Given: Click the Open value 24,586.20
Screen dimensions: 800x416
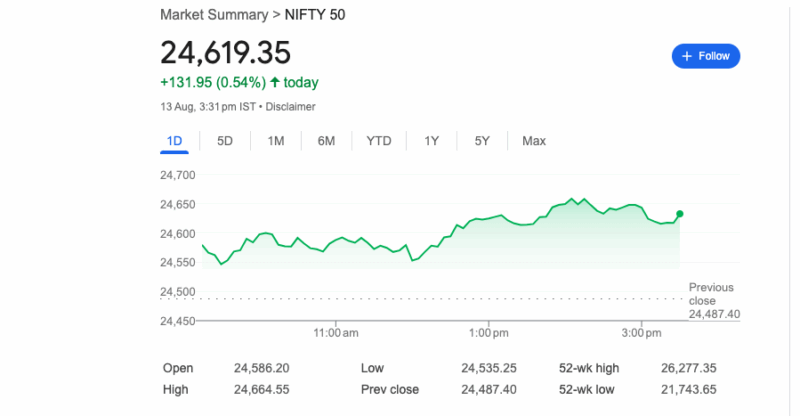Looking at the screenshot, I should click(262, 368).
